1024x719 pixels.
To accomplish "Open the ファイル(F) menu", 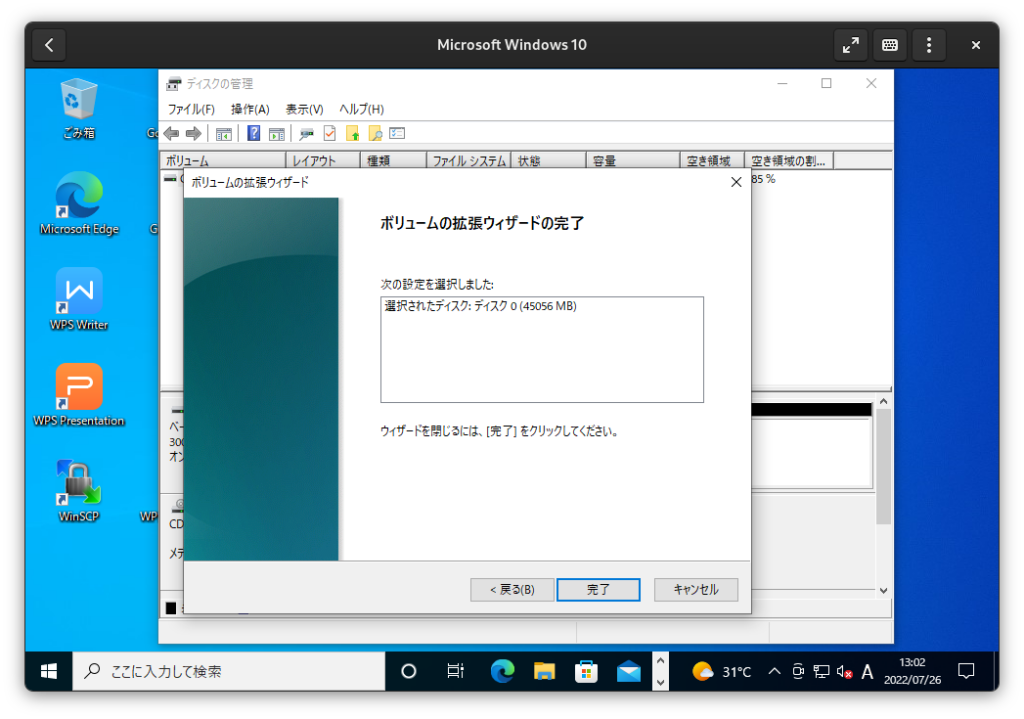I will pyautogui.click(x=191, y=109).
